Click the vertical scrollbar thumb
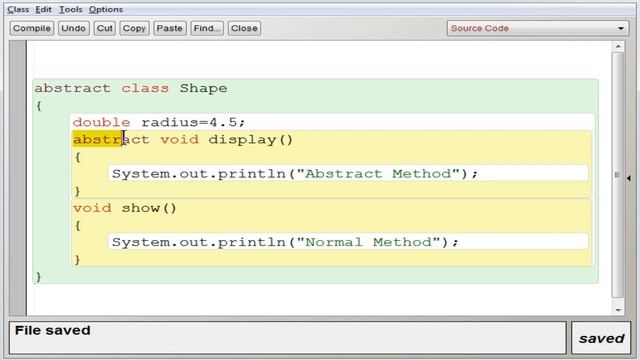640x360 pixels. coord(618,175)
